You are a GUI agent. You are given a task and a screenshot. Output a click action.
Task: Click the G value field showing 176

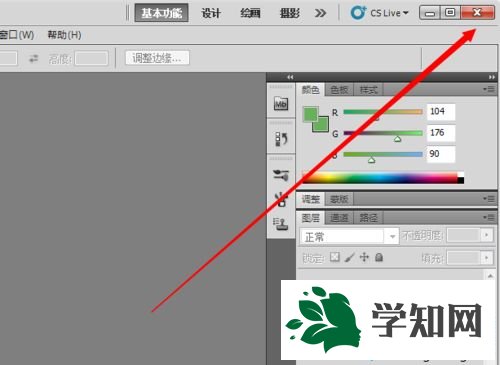(x=441, y=133)
